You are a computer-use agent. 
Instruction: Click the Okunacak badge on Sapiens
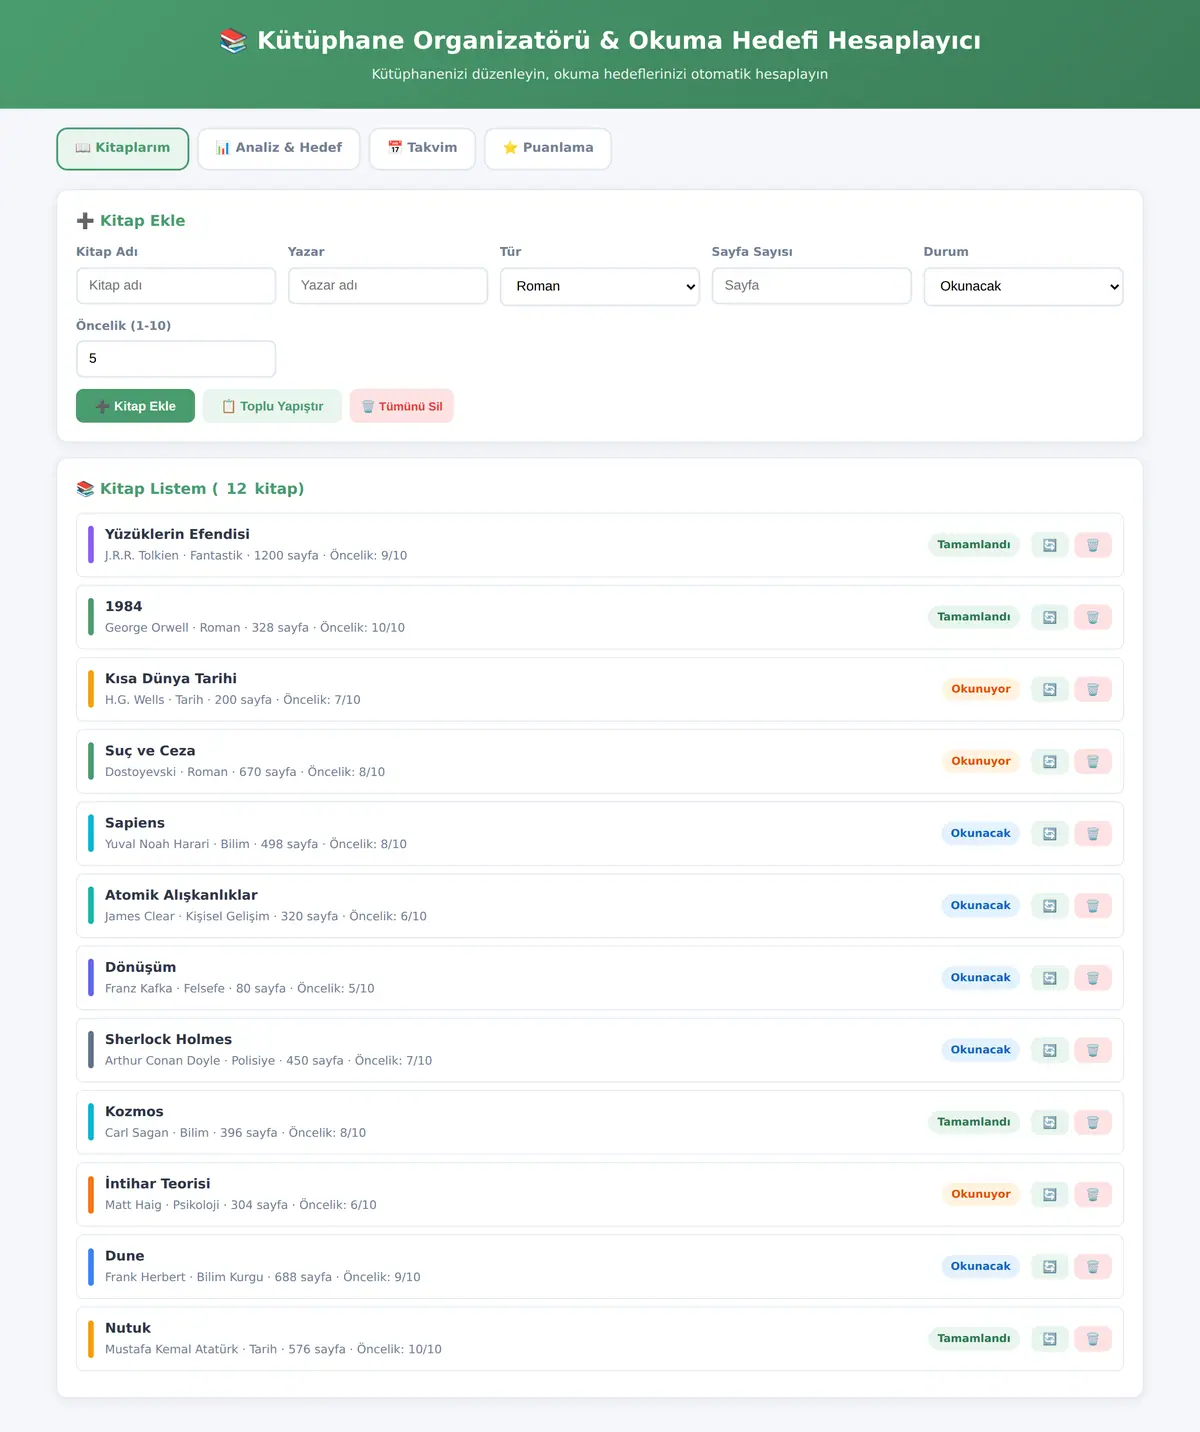[x=981, y=833]
